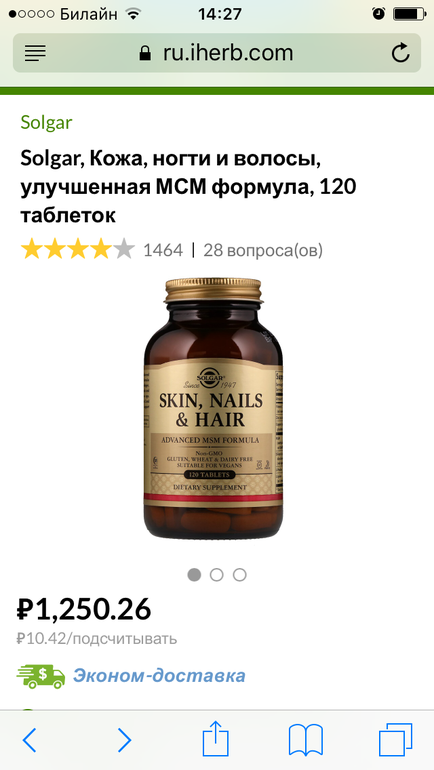Tap the five-star rating stars
This screenshot has width=434, height=770.
[x=78, y=249]
